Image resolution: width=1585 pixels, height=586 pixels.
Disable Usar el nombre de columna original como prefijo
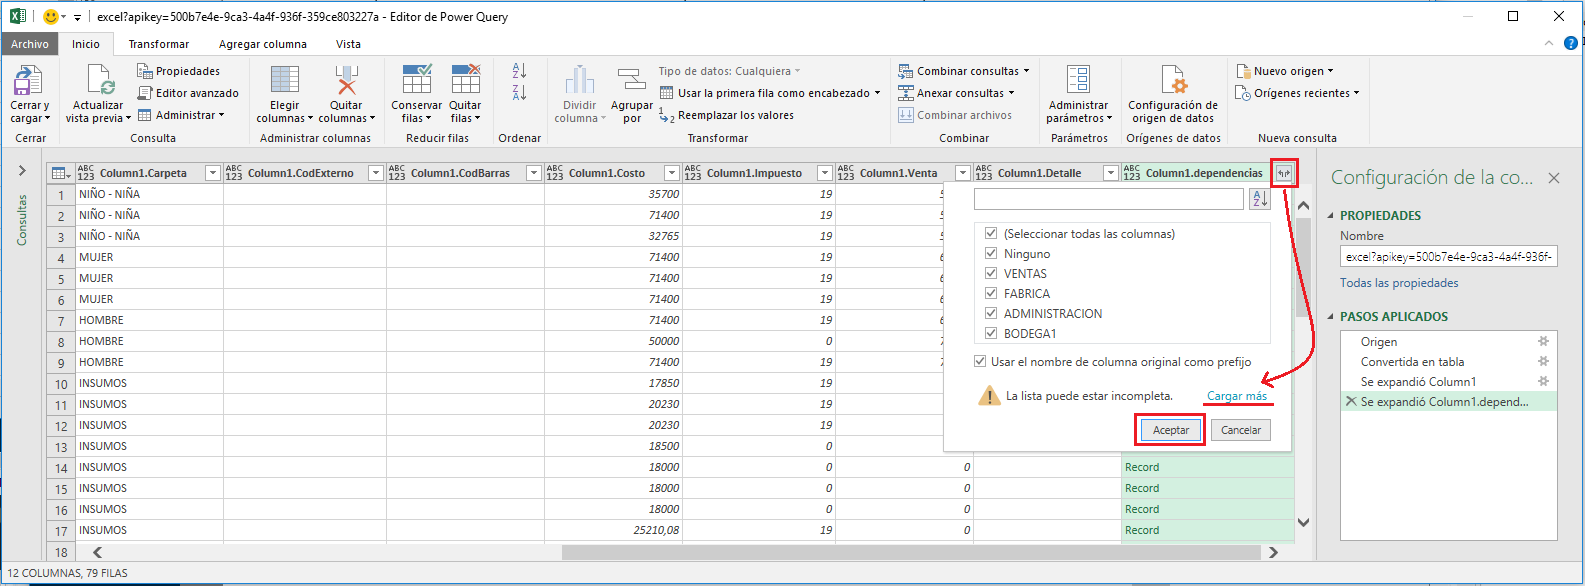980,362
